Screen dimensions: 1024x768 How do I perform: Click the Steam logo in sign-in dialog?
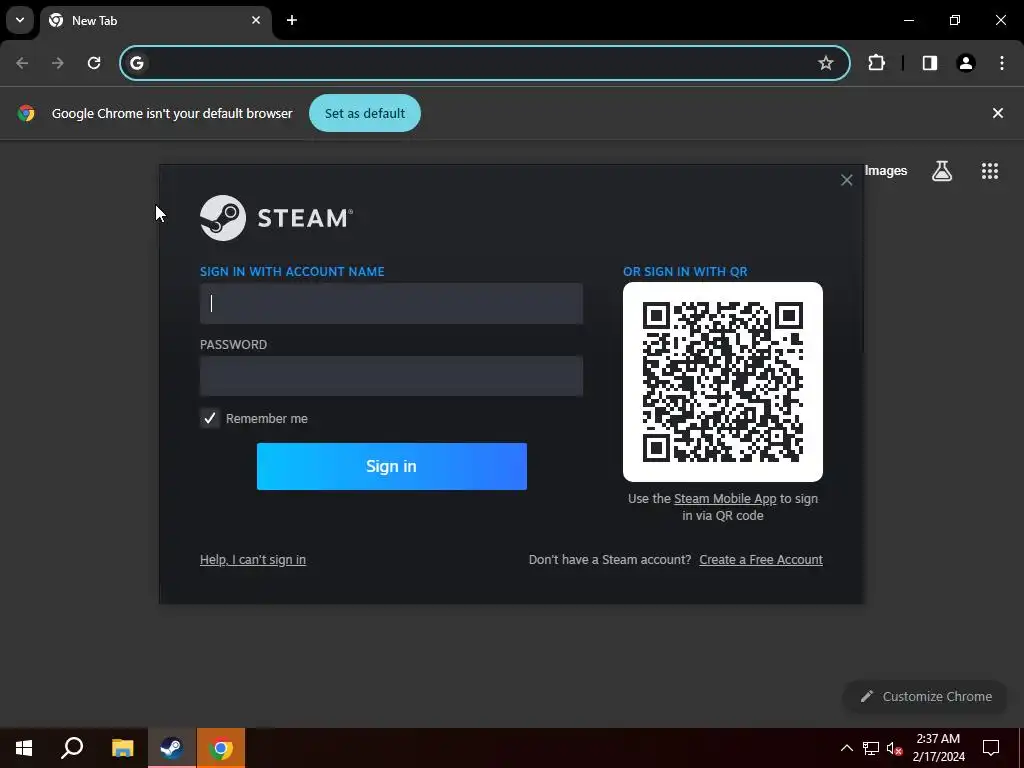click(x=276, y=218)
